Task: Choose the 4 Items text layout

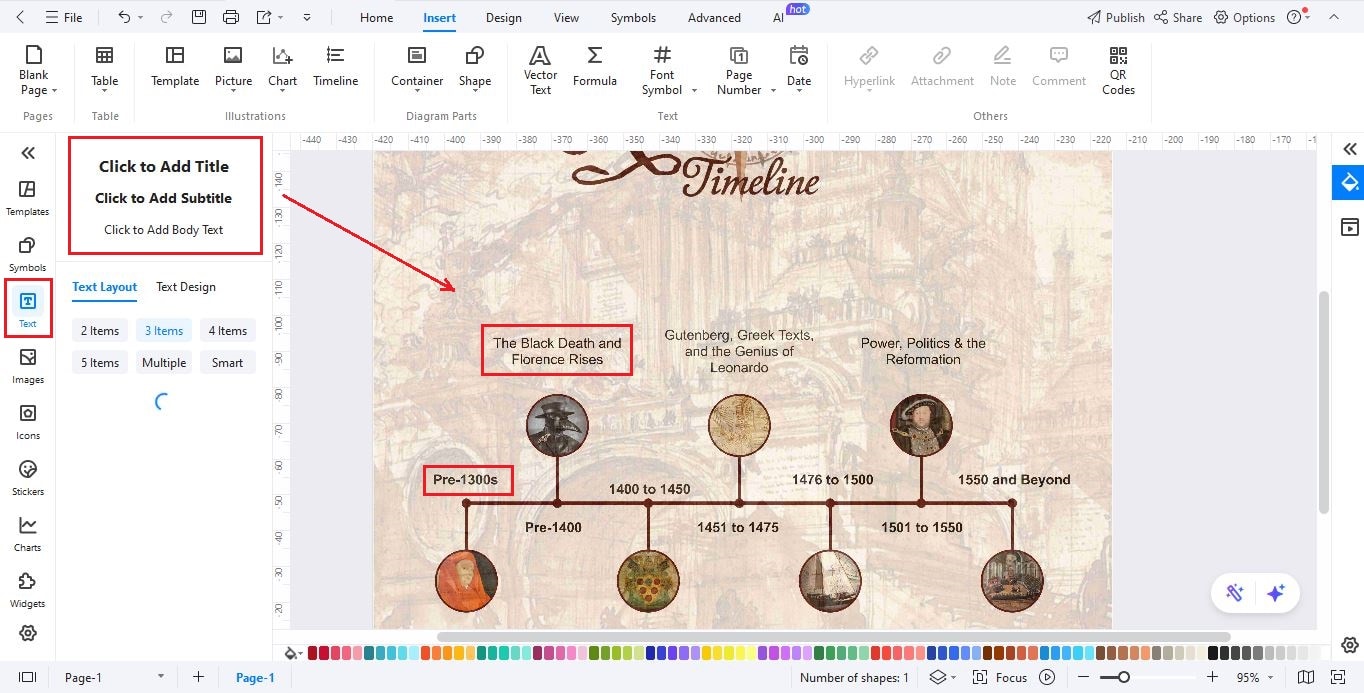Action: point(228,331)
